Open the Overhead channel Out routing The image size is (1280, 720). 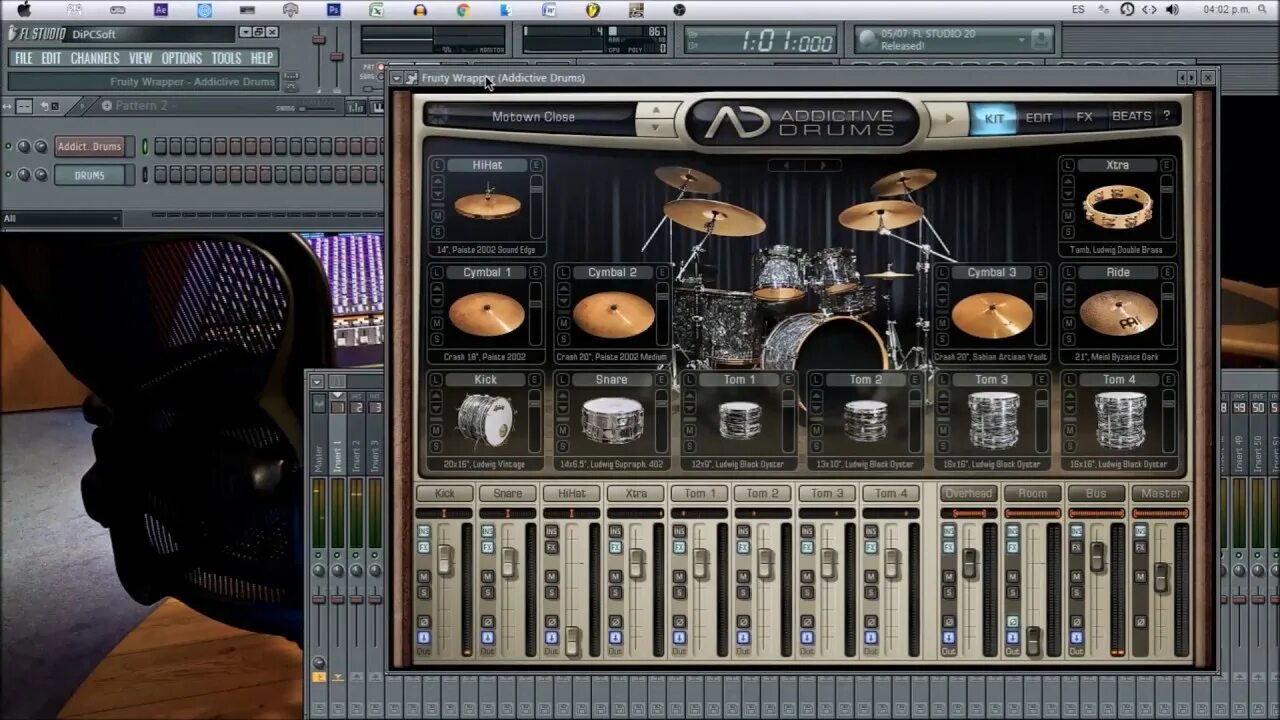[x=948, y=651]
